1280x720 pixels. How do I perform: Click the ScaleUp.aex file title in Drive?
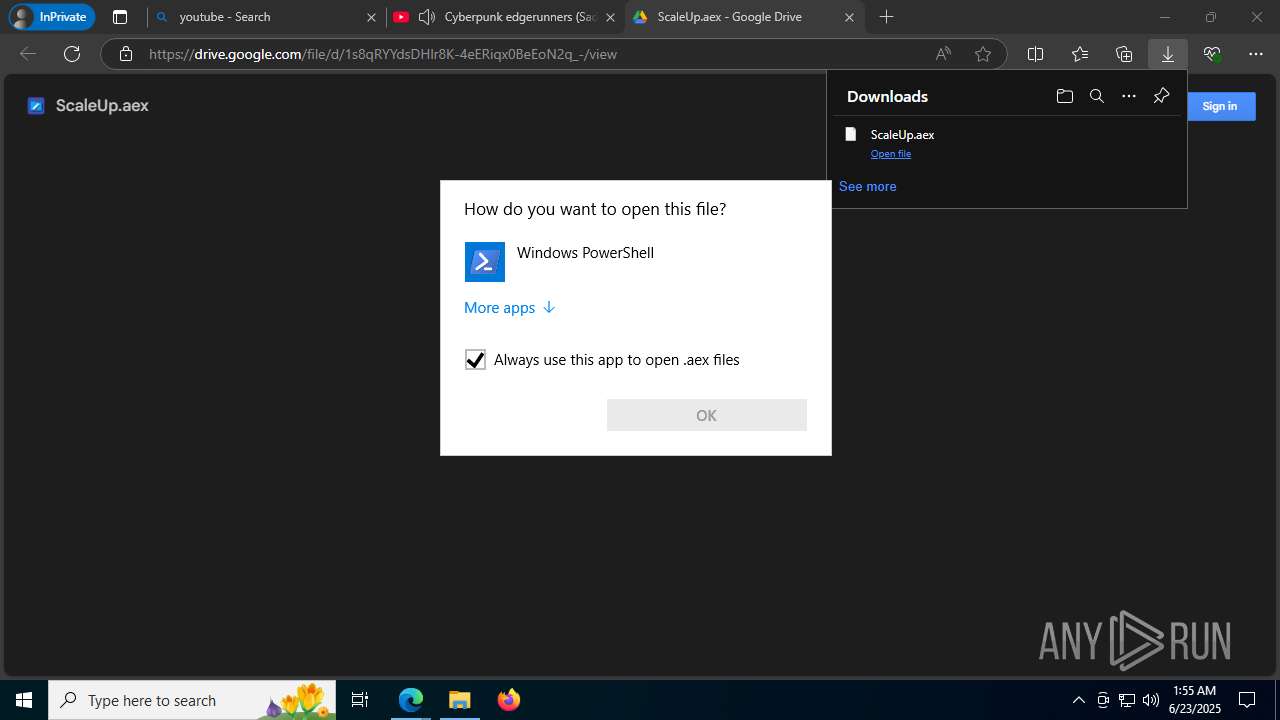click(x=102, y=106)
